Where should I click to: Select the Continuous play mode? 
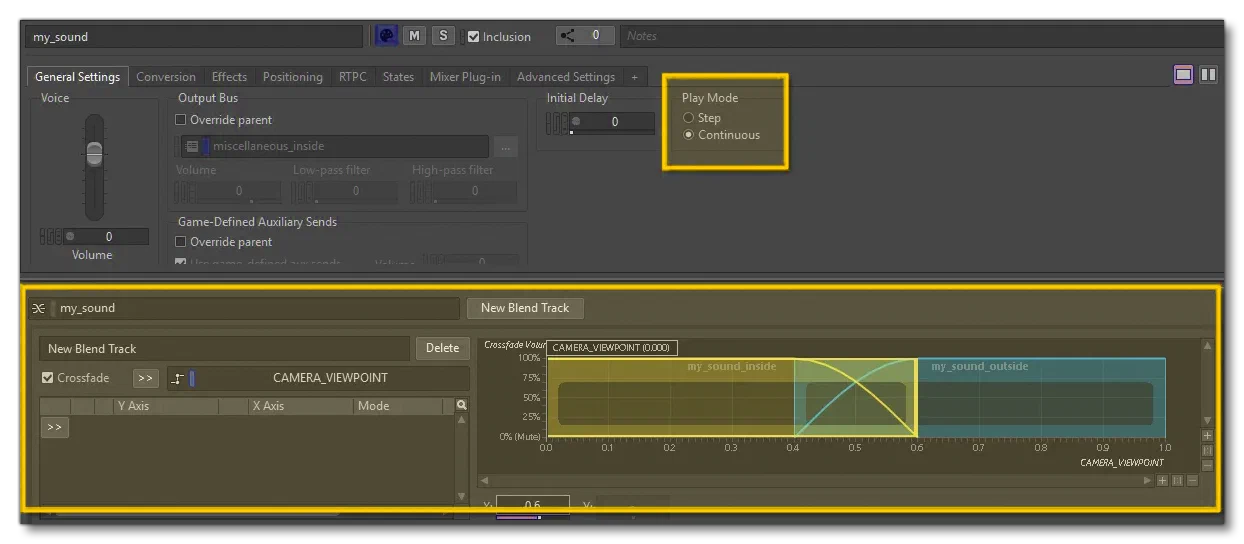coord(688,135)
